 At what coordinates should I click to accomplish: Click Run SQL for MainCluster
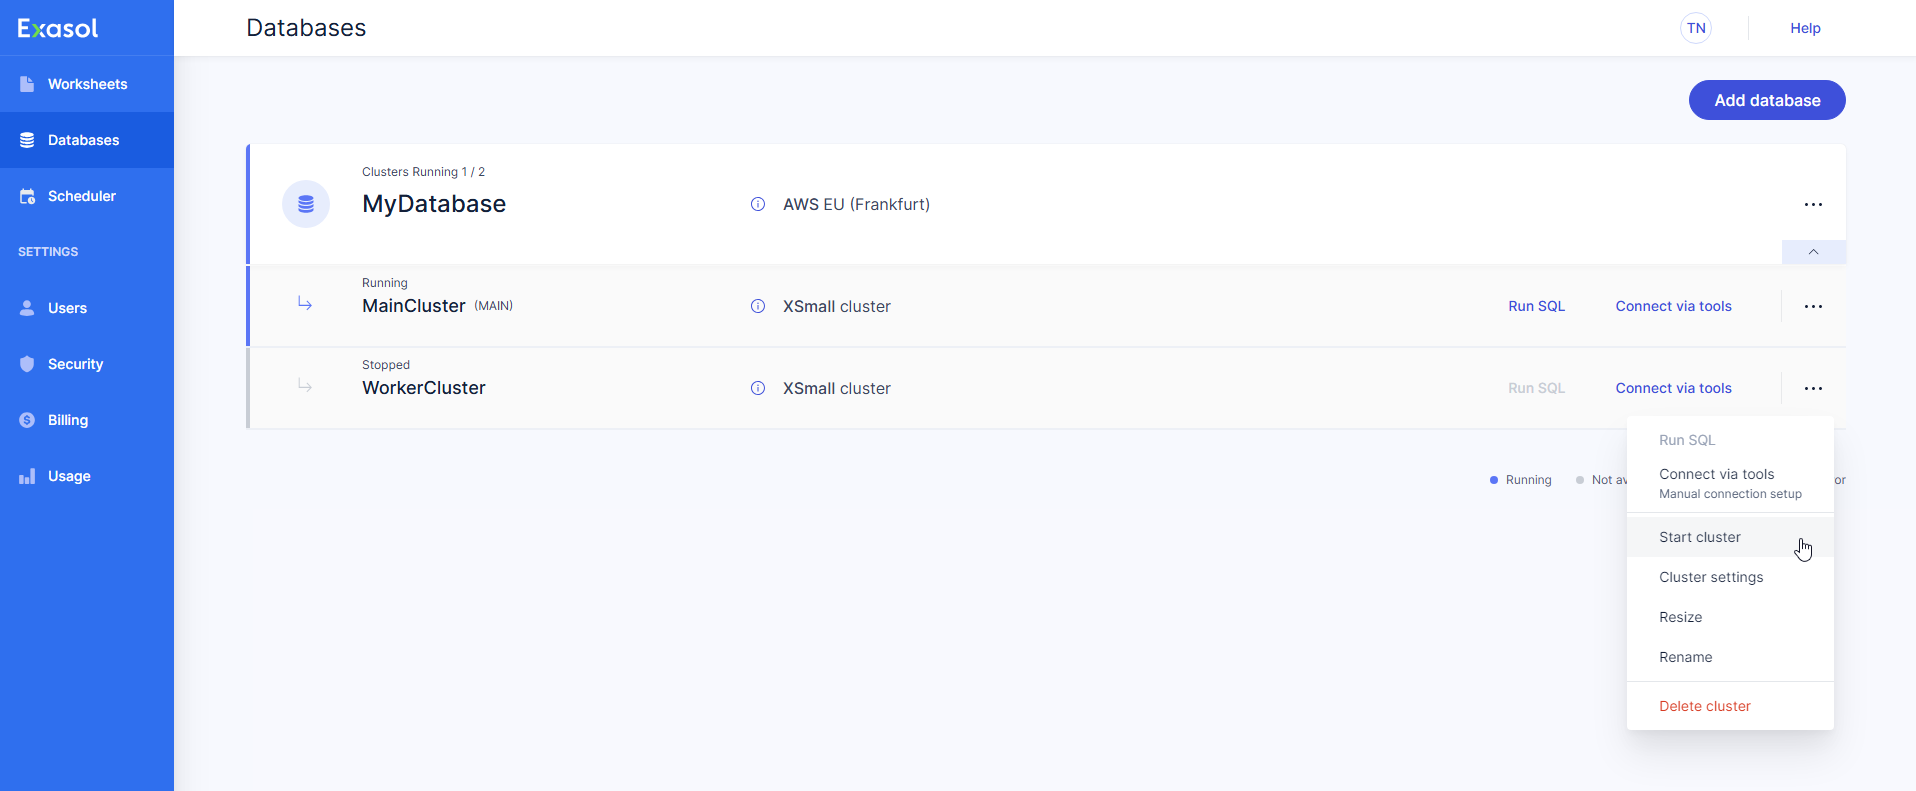(x=1536, y=306)
